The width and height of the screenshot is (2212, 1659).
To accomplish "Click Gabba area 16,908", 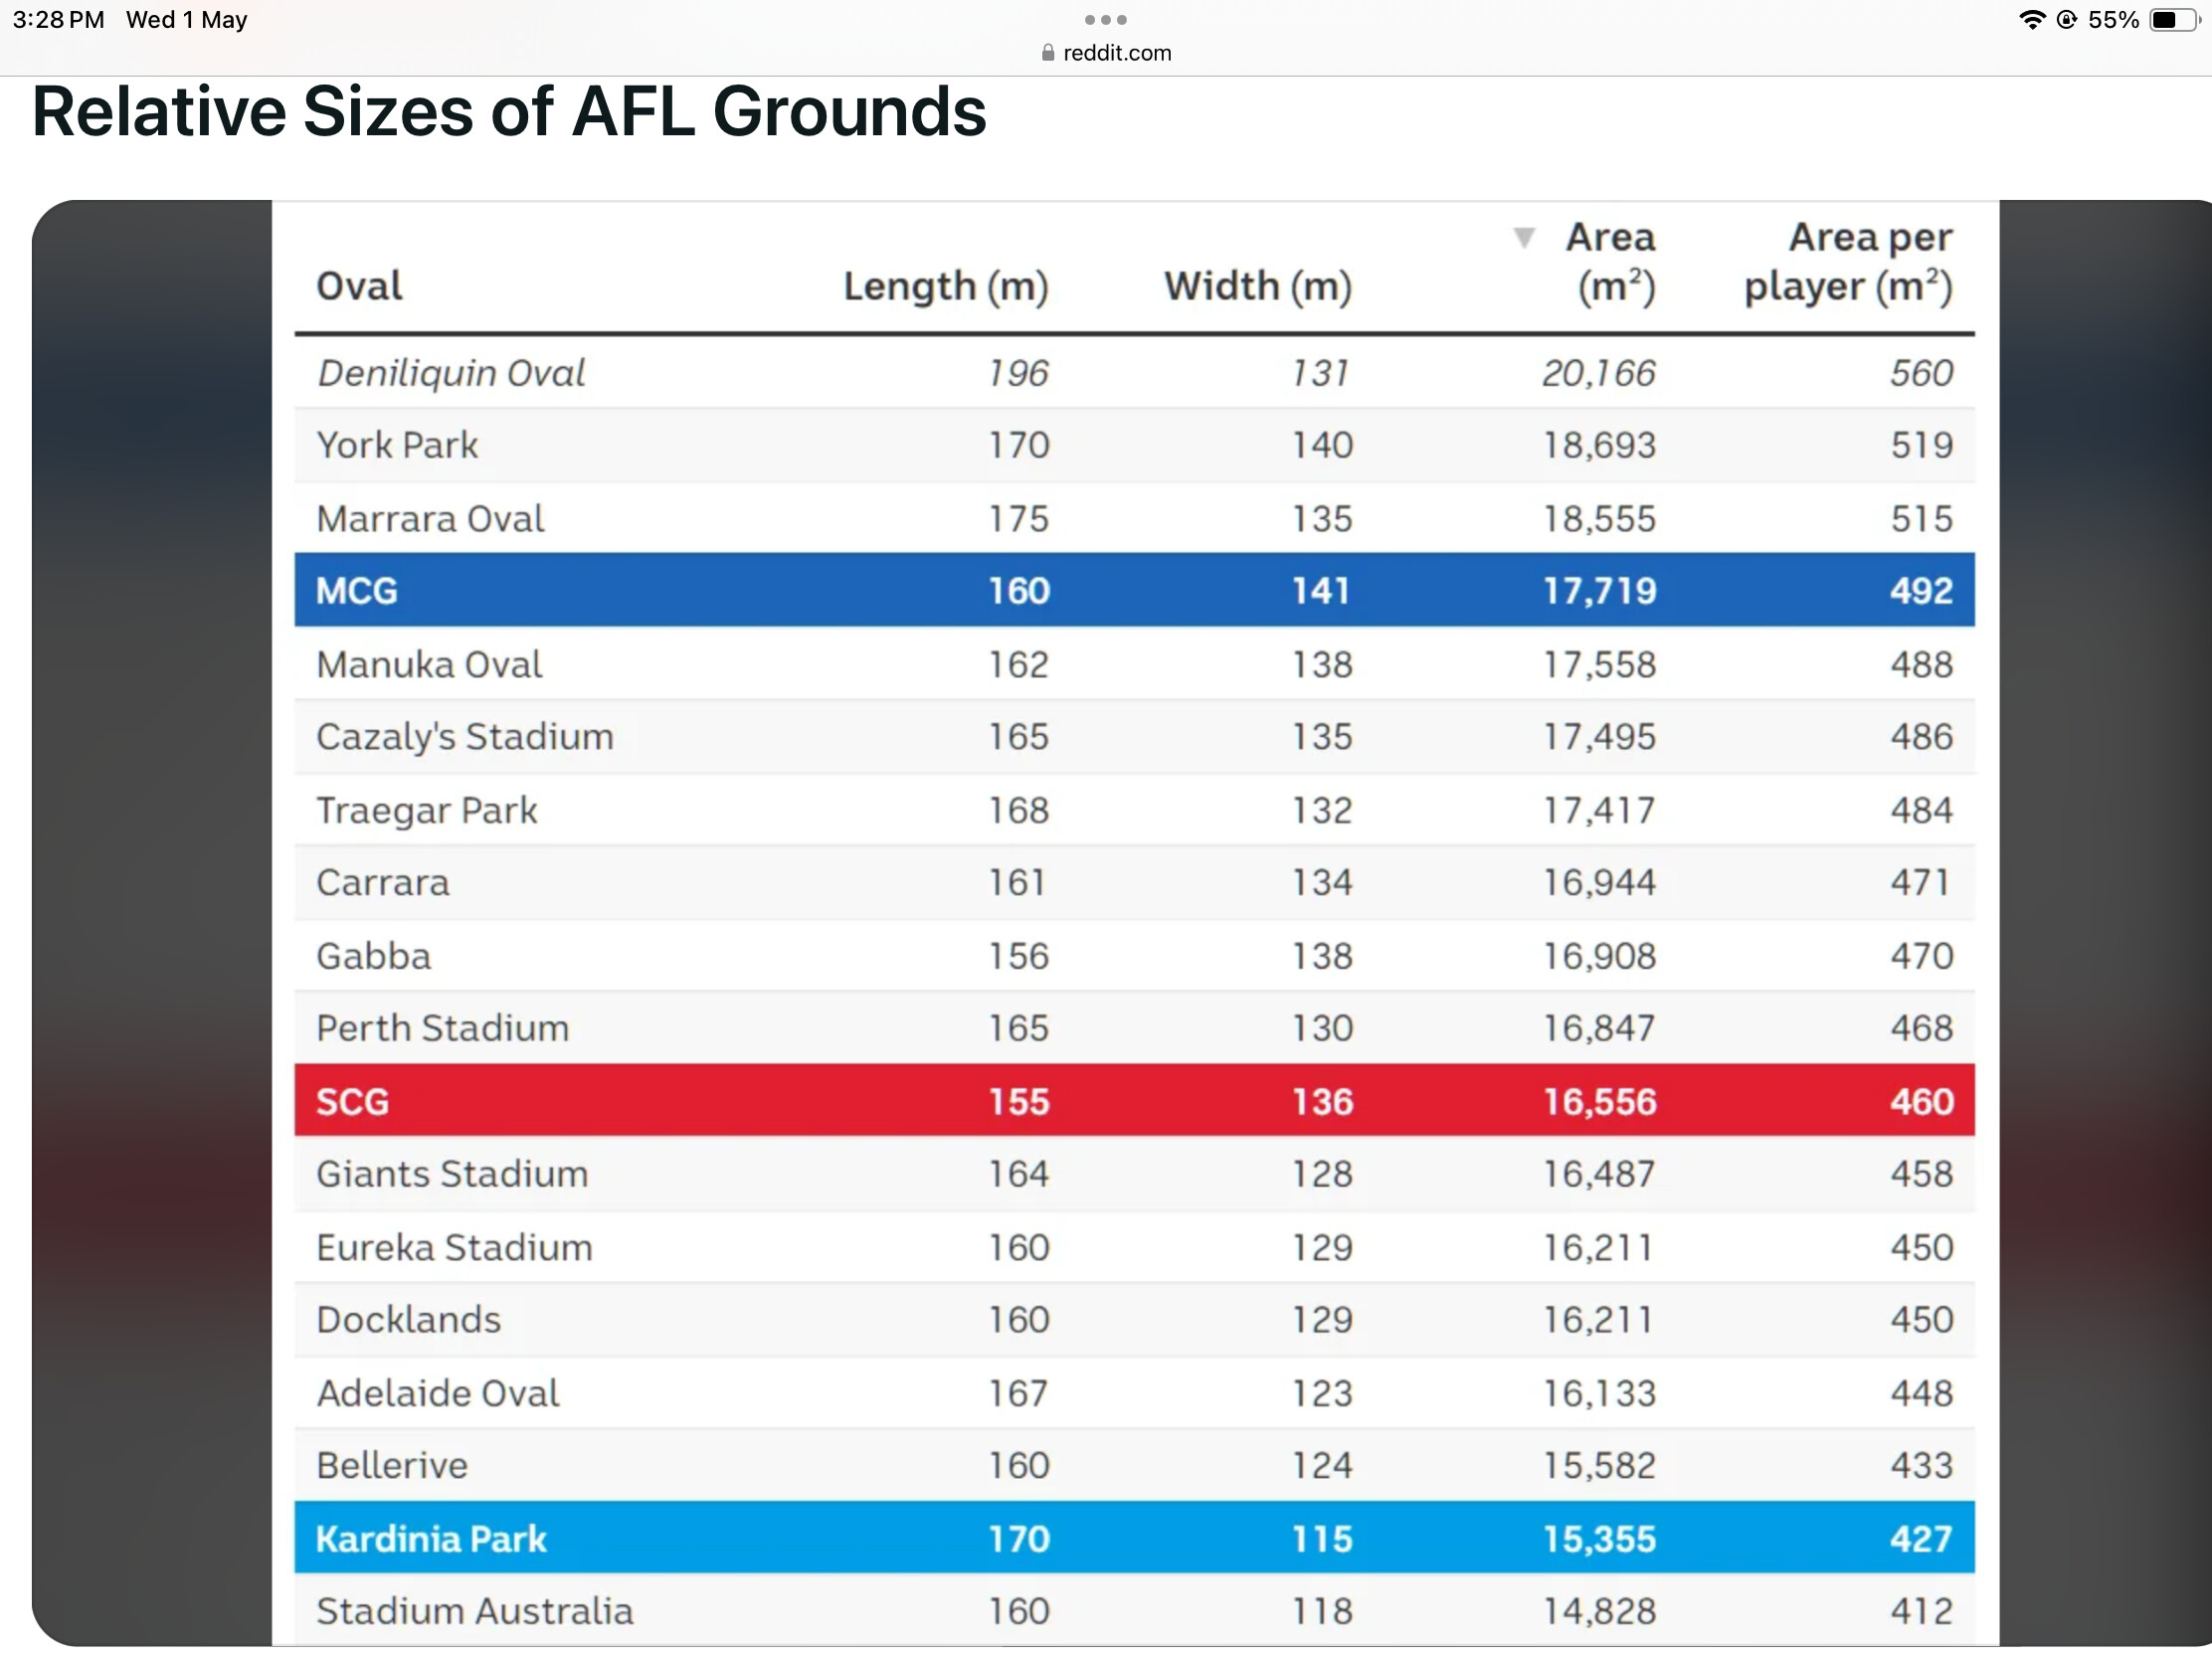I will pyautogui.click(x=1599, y=956).
